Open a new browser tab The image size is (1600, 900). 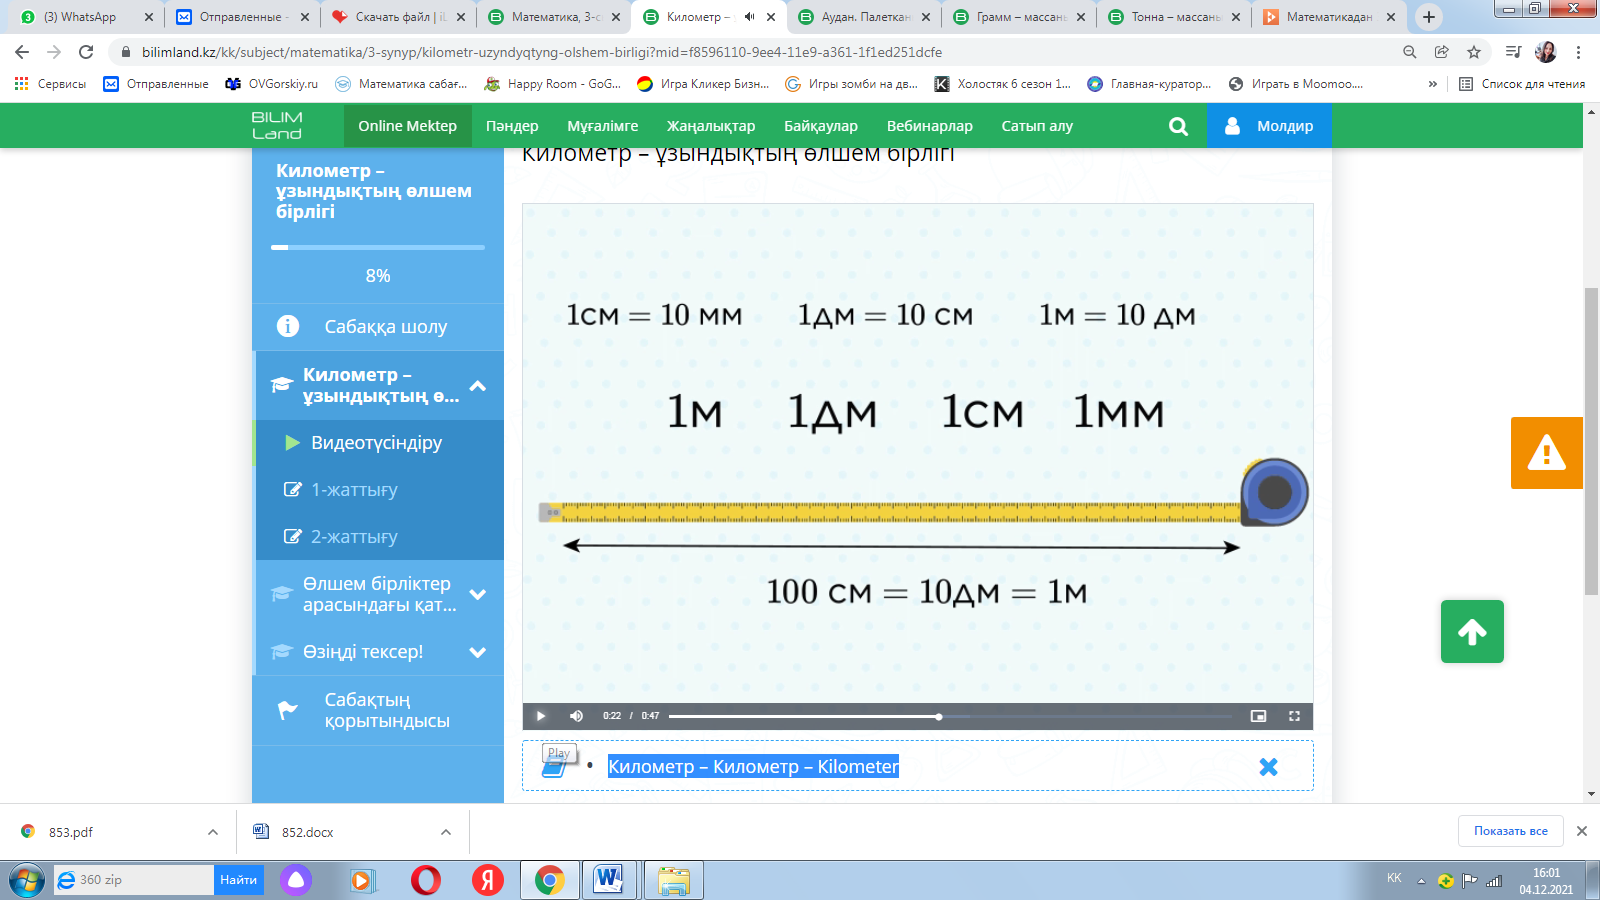coord(1429,17)
